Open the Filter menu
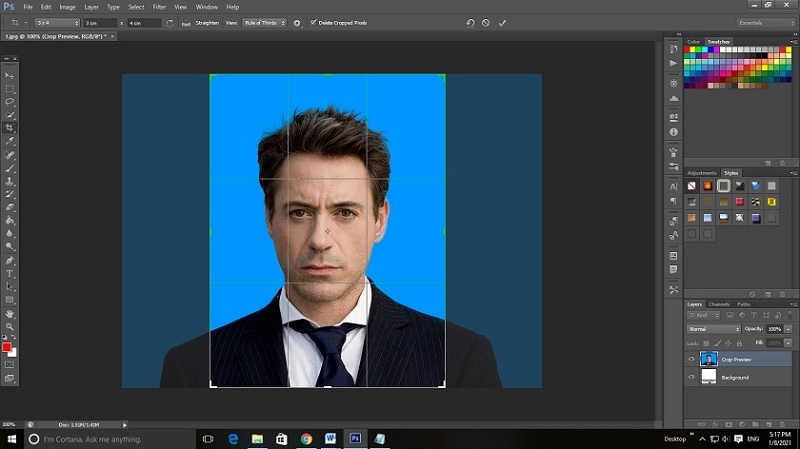 (x=159, y=7)
